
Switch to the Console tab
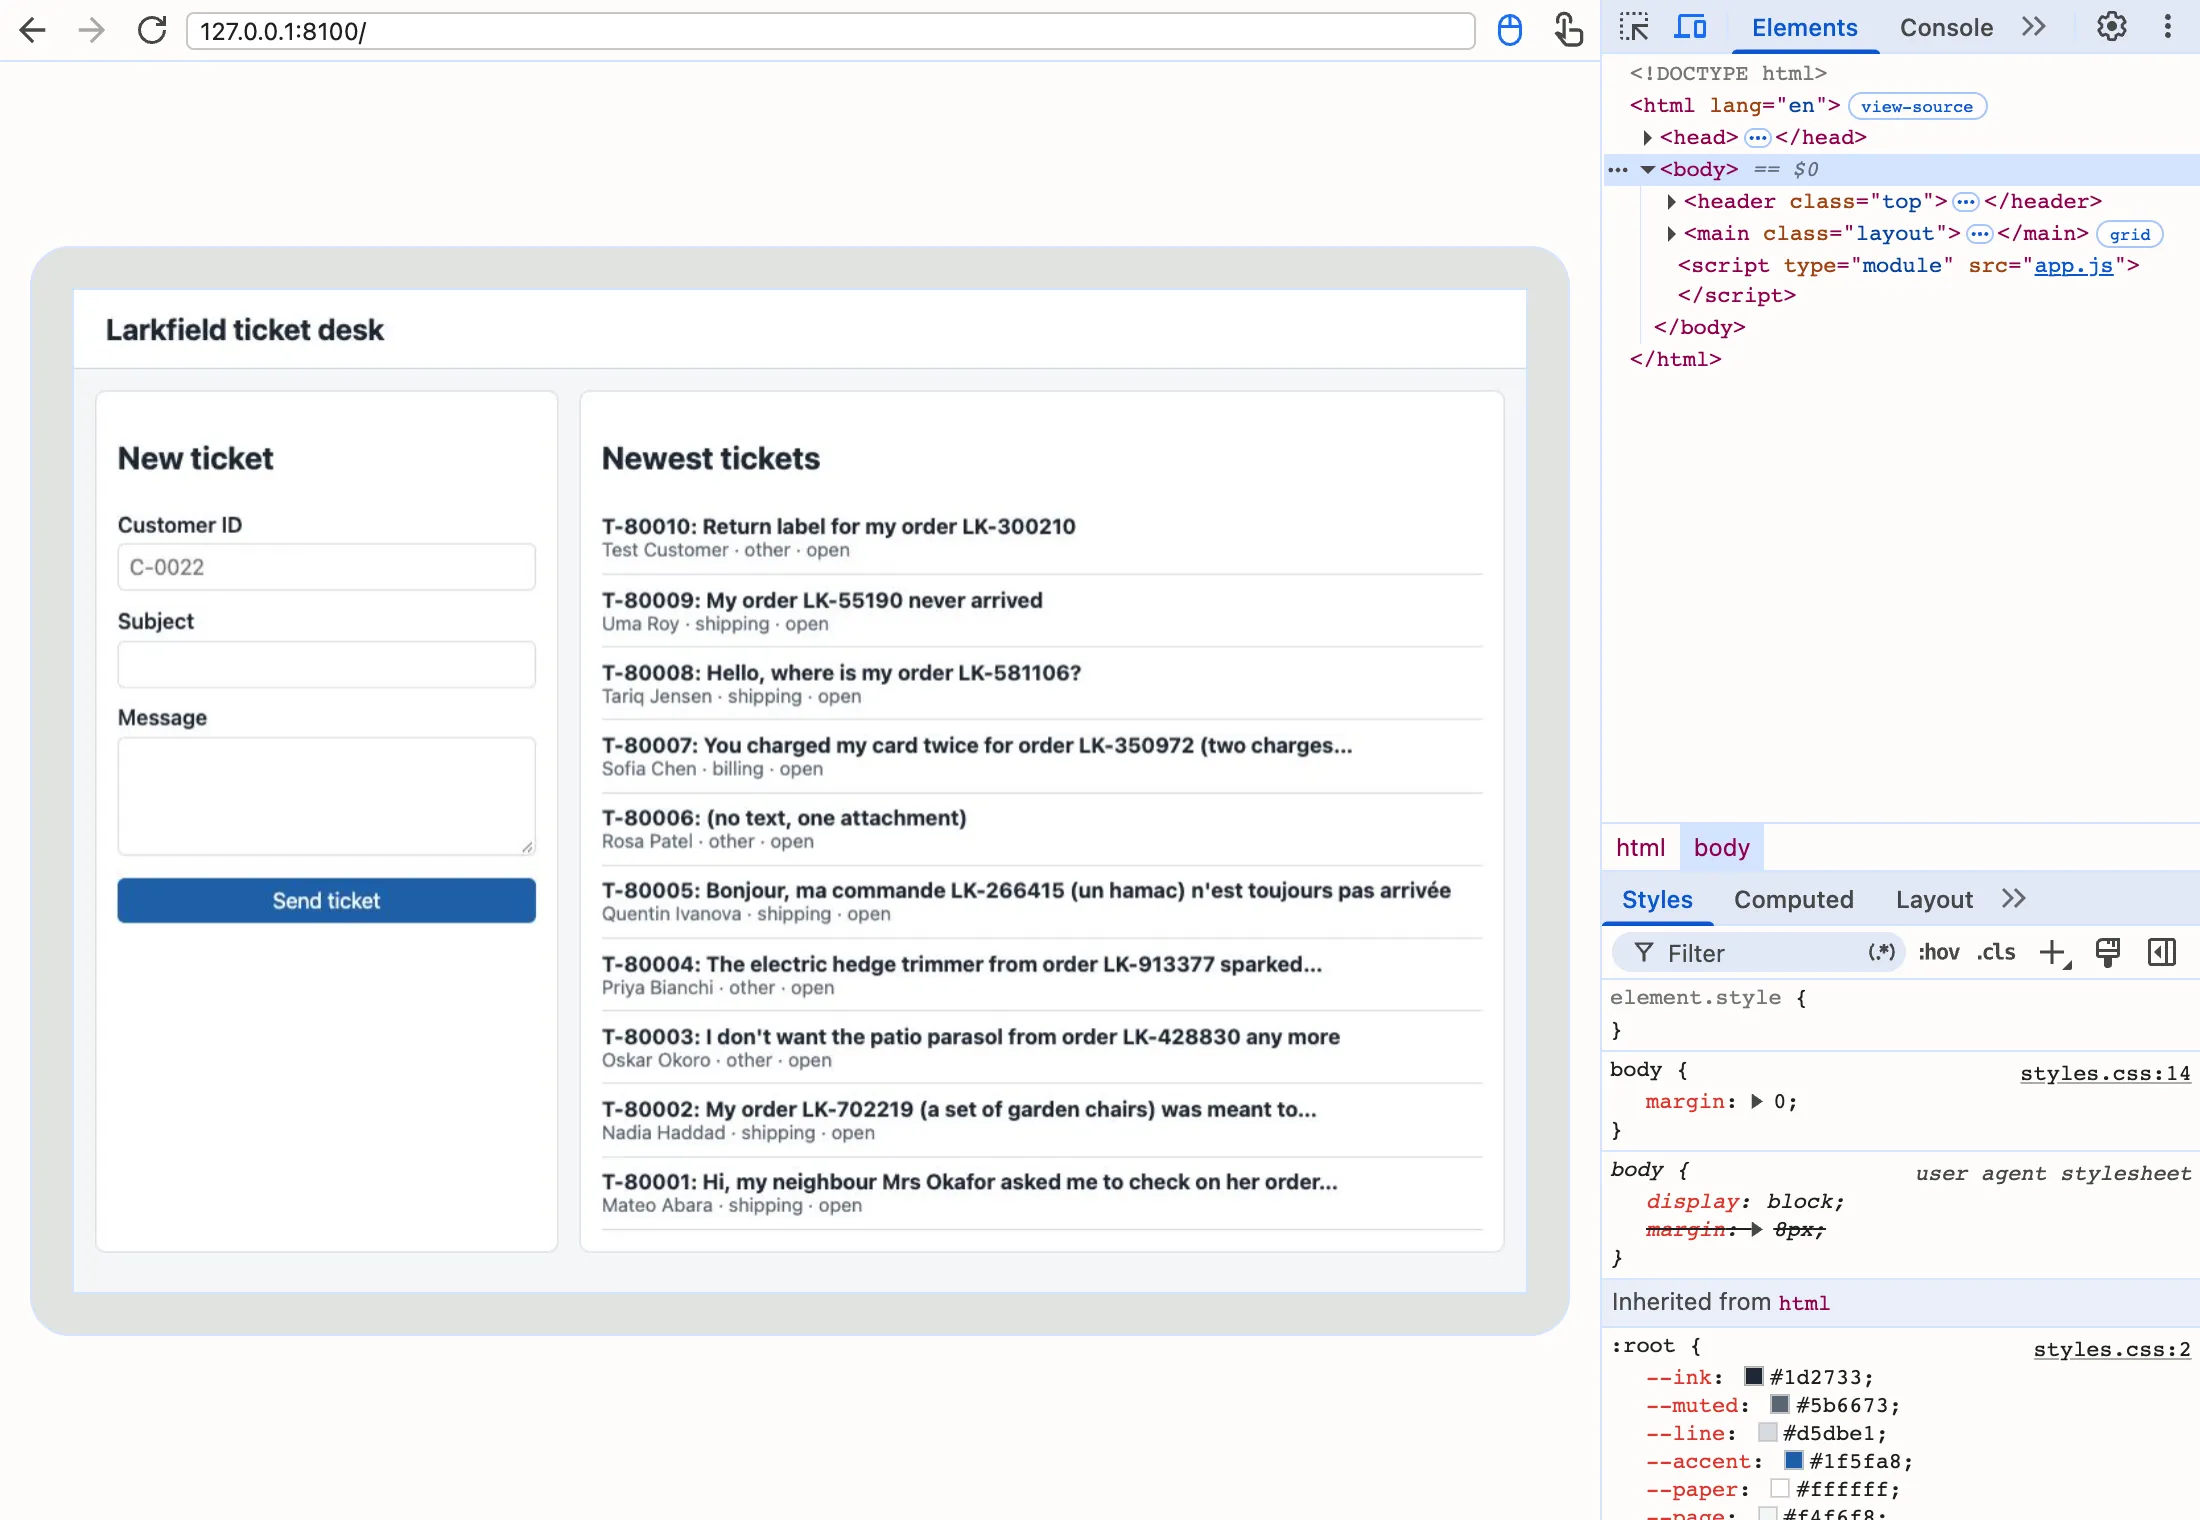tap(1946, 28)
